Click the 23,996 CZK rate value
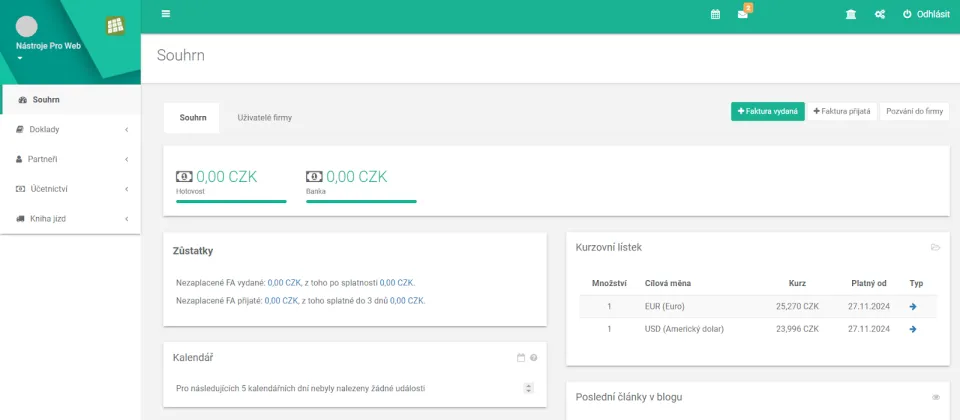Viewport: 960px width, 420px height. click(797, 329)
